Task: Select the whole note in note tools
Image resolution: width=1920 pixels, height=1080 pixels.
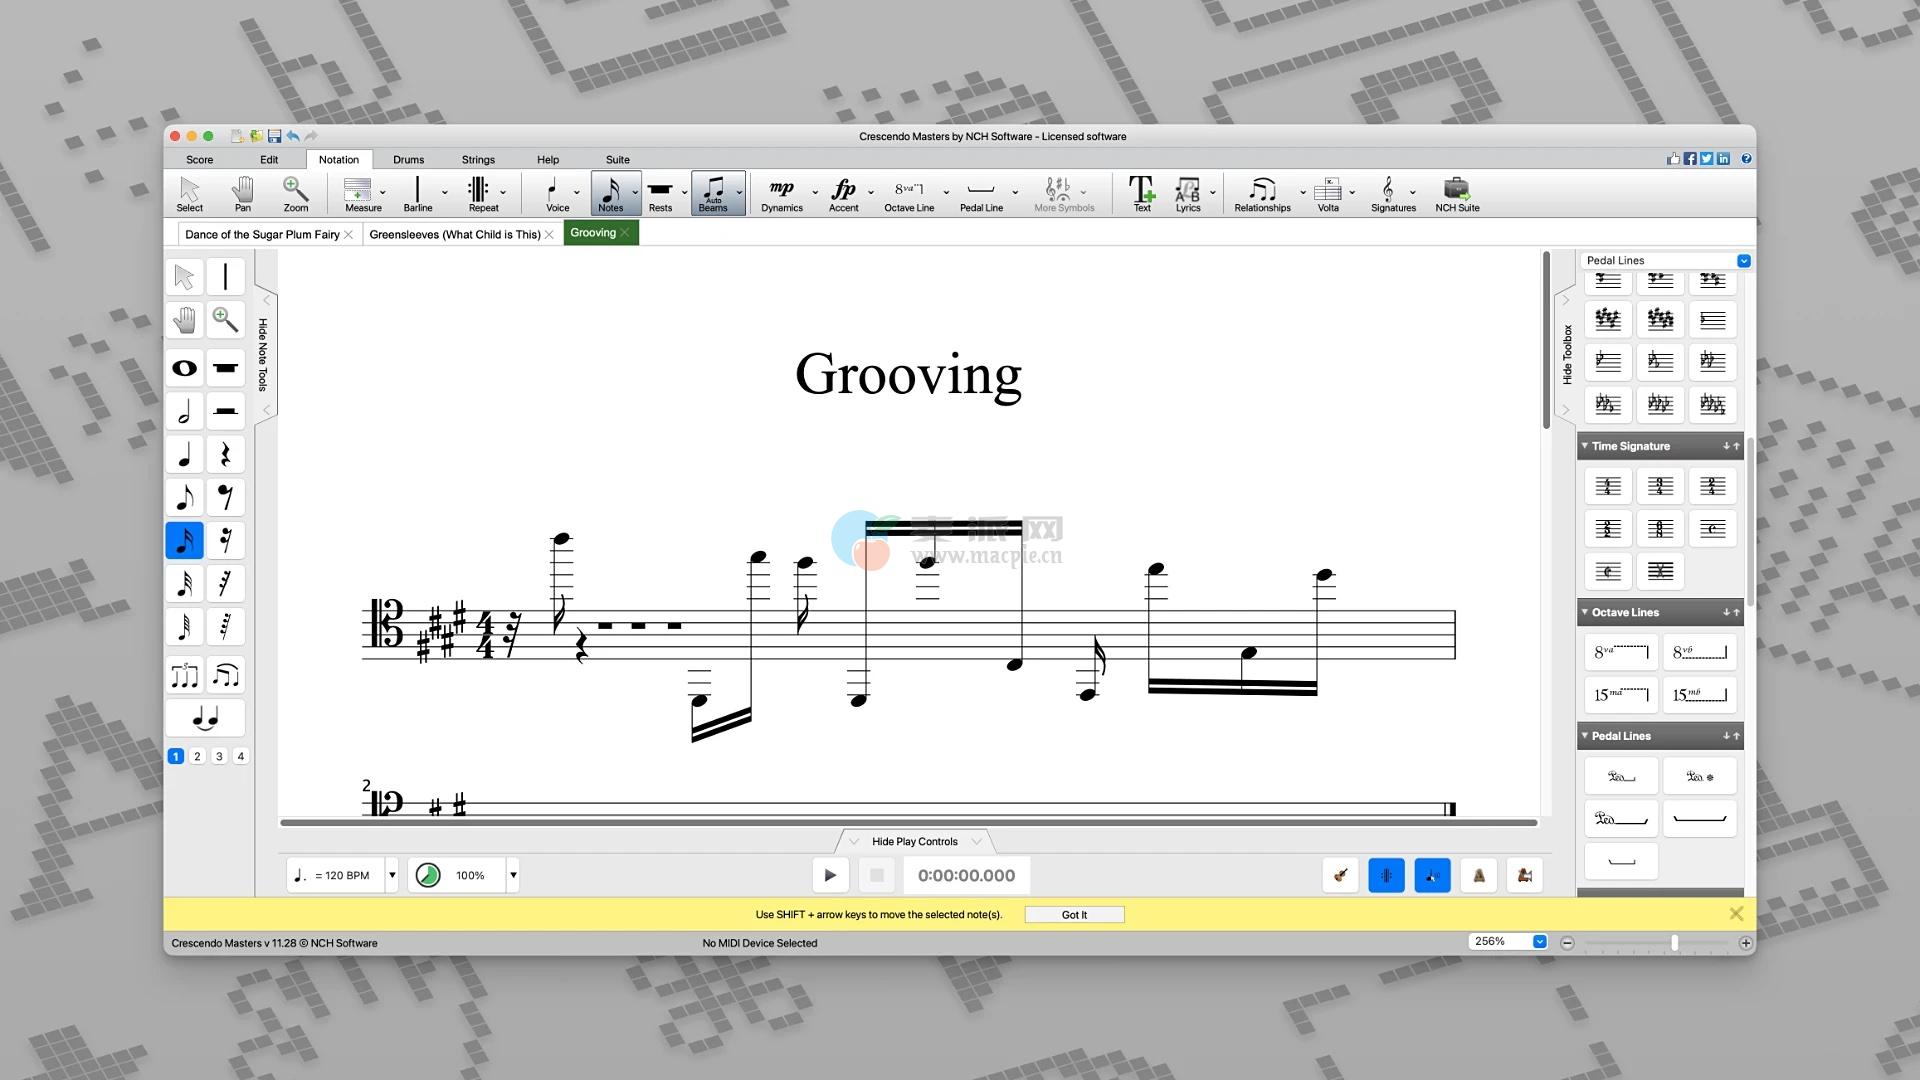Action: pyautogui.click(x=184, y=368)
